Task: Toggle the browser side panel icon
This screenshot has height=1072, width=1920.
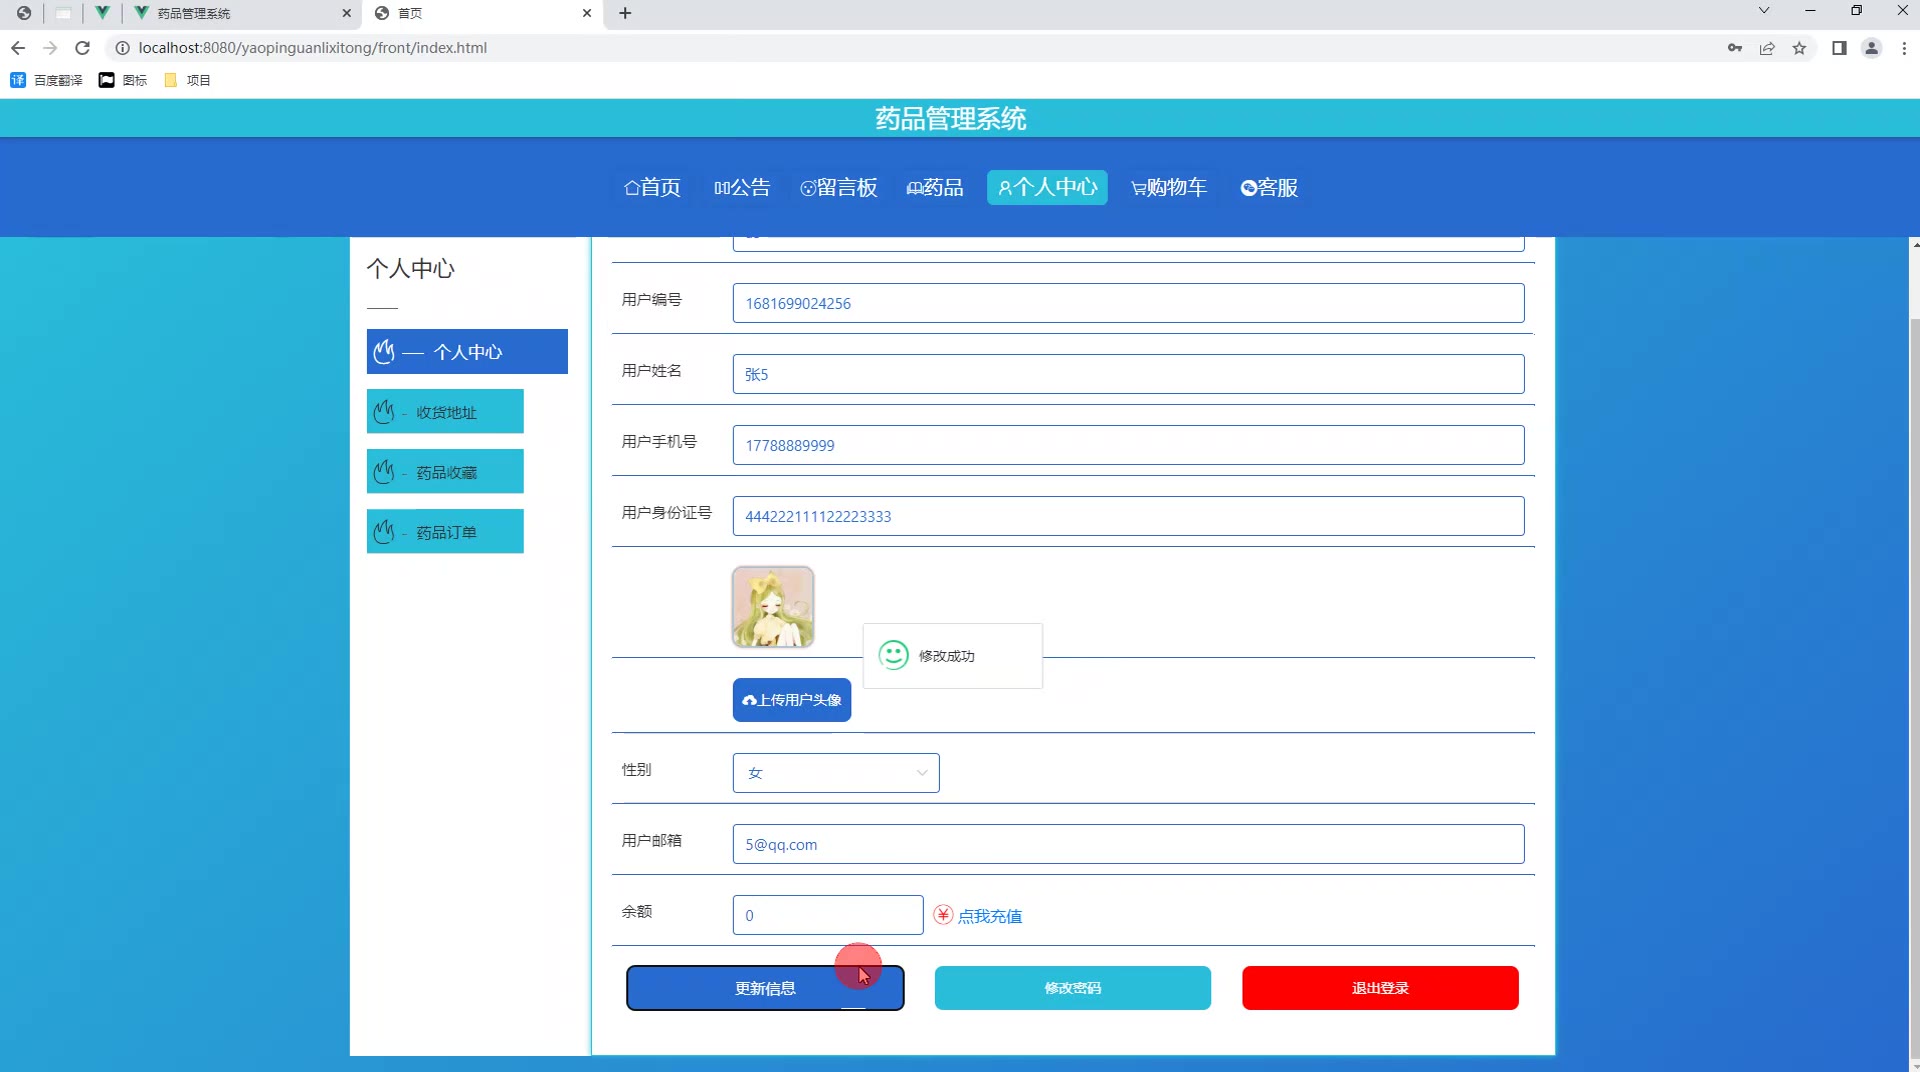Action: click(1839, 48)
